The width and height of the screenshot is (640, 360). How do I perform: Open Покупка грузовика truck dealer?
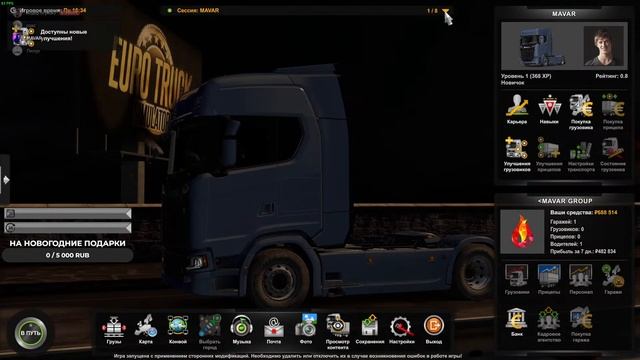click(x=581, y=112)
